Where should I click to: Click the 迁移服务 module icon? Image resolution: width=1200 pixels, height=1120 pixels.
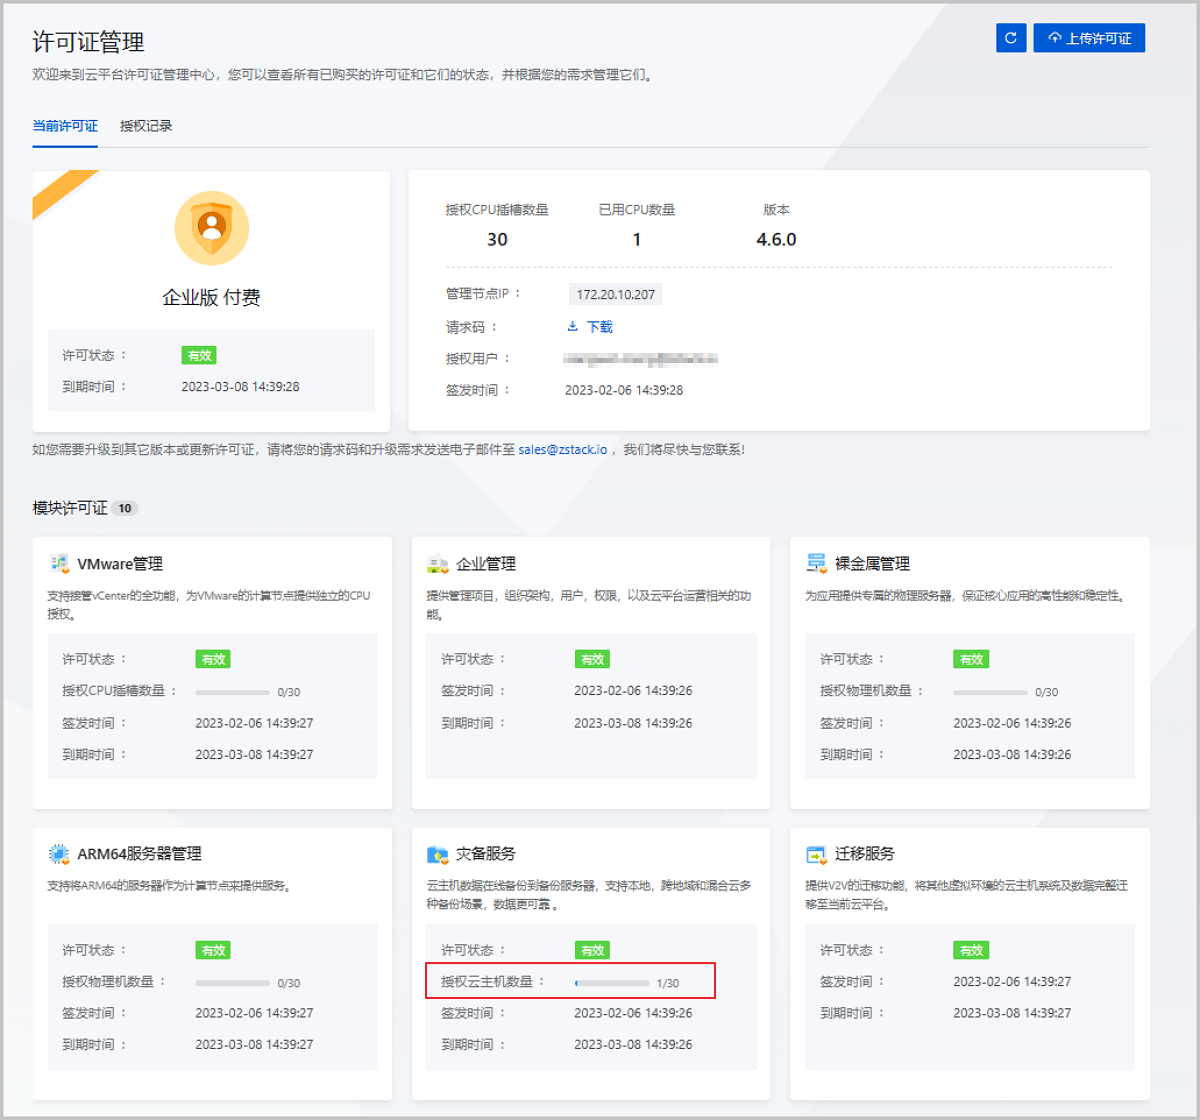coord(817,854)
